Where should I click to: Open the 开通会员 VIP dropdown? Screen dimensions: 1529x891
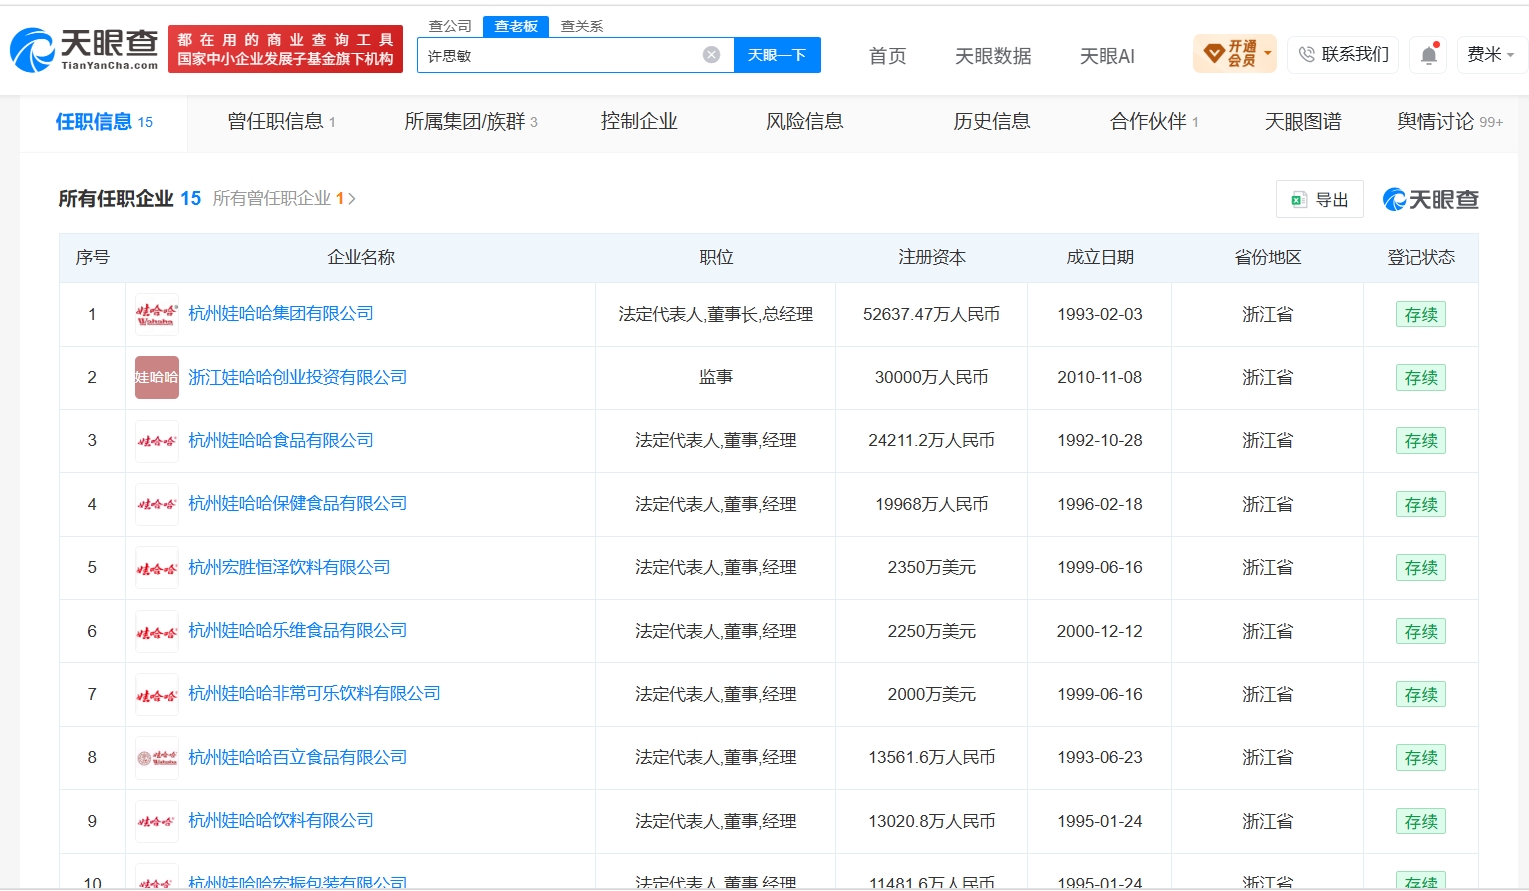pos(1235,54)
